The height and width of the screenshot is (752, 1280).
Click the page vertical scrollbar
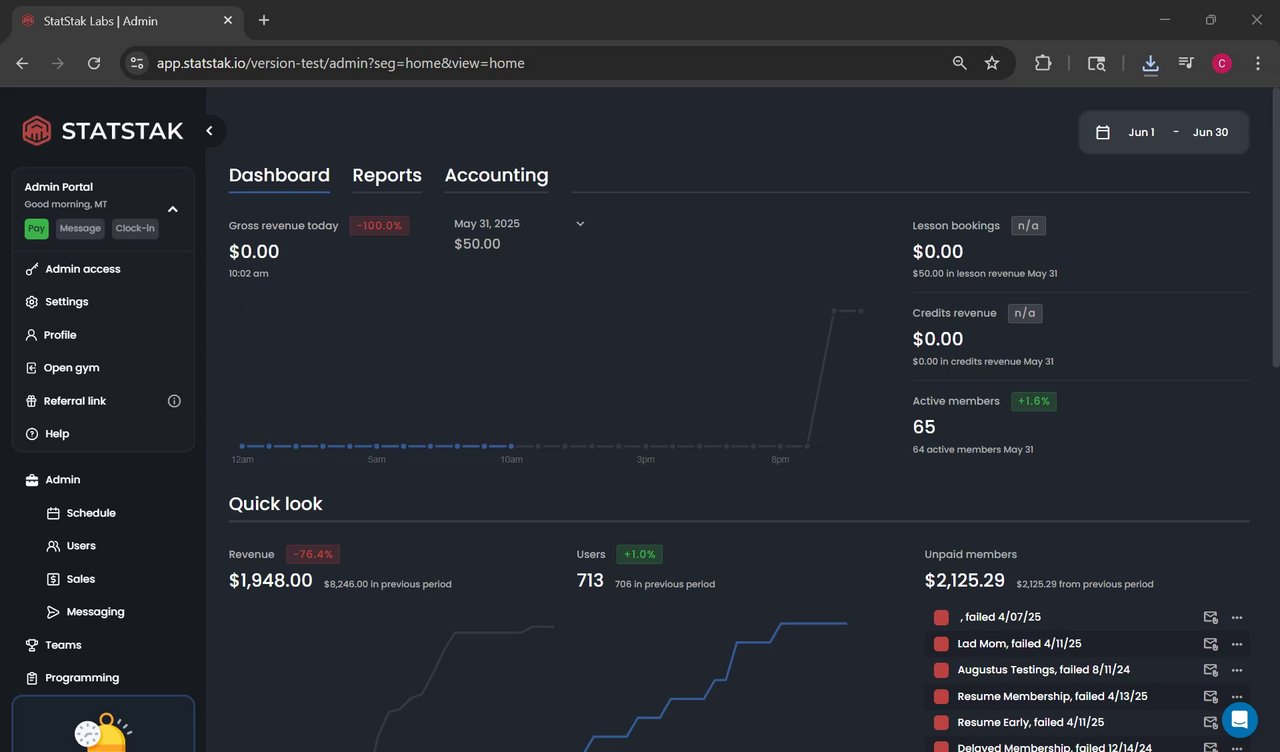point(1274,230)
